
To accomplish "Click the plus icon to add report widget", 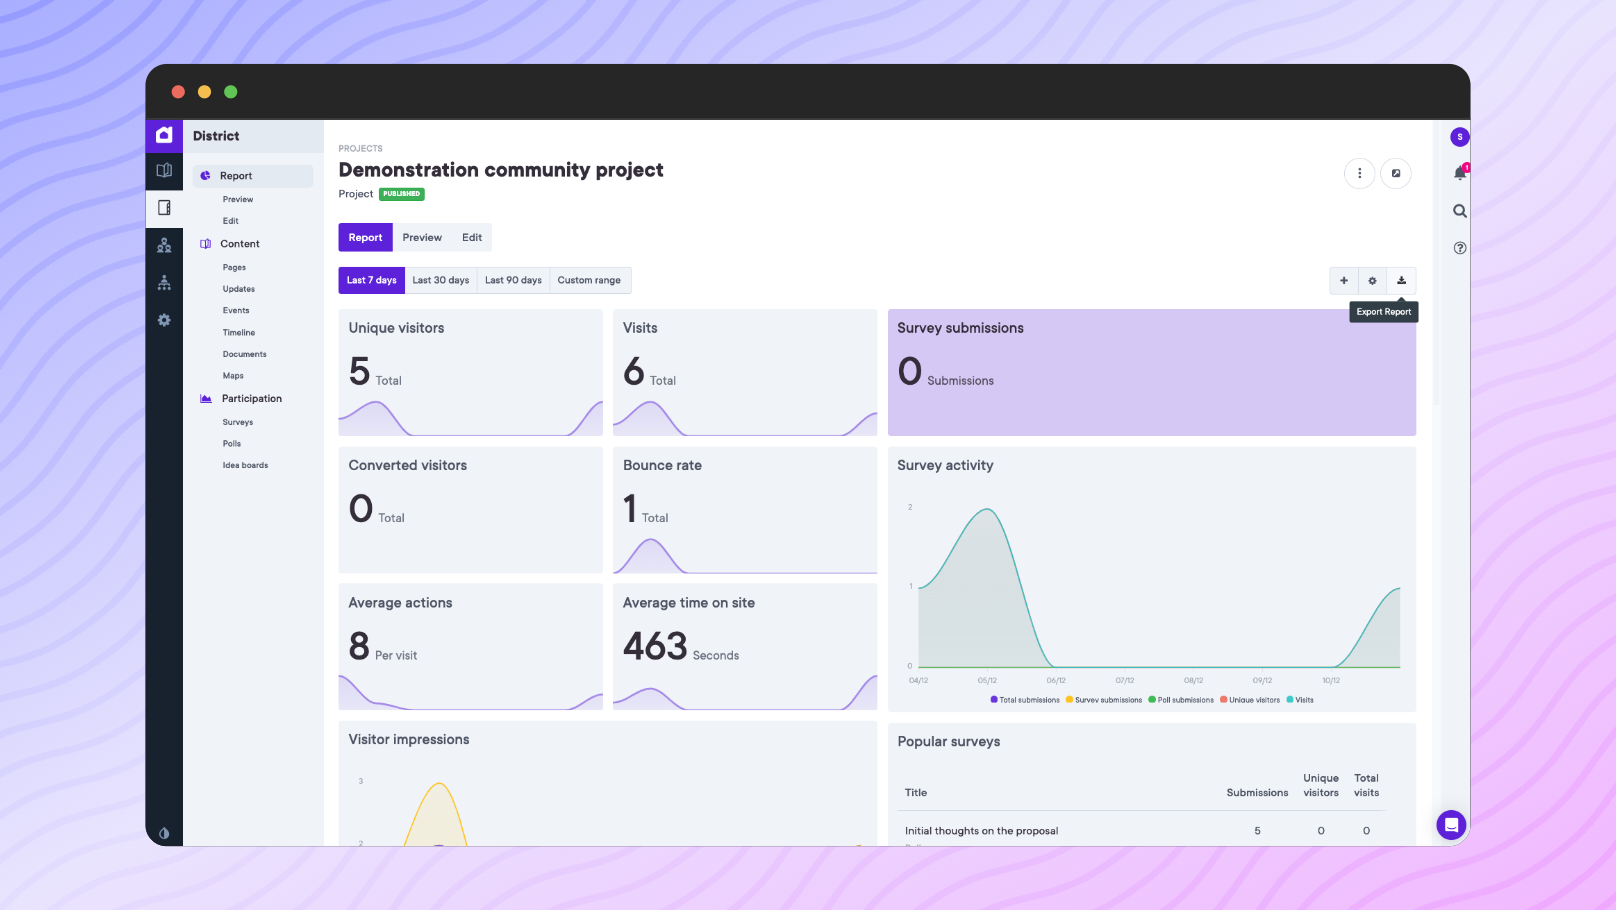I will (1343, 280).
